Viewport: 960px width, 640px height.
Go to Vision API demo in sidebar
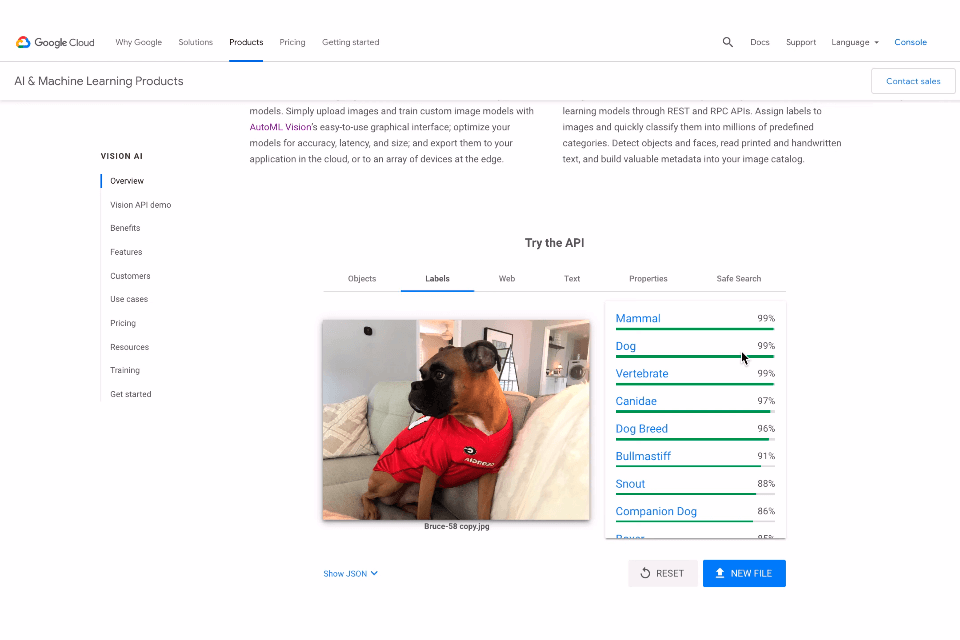tap(141, 205)
